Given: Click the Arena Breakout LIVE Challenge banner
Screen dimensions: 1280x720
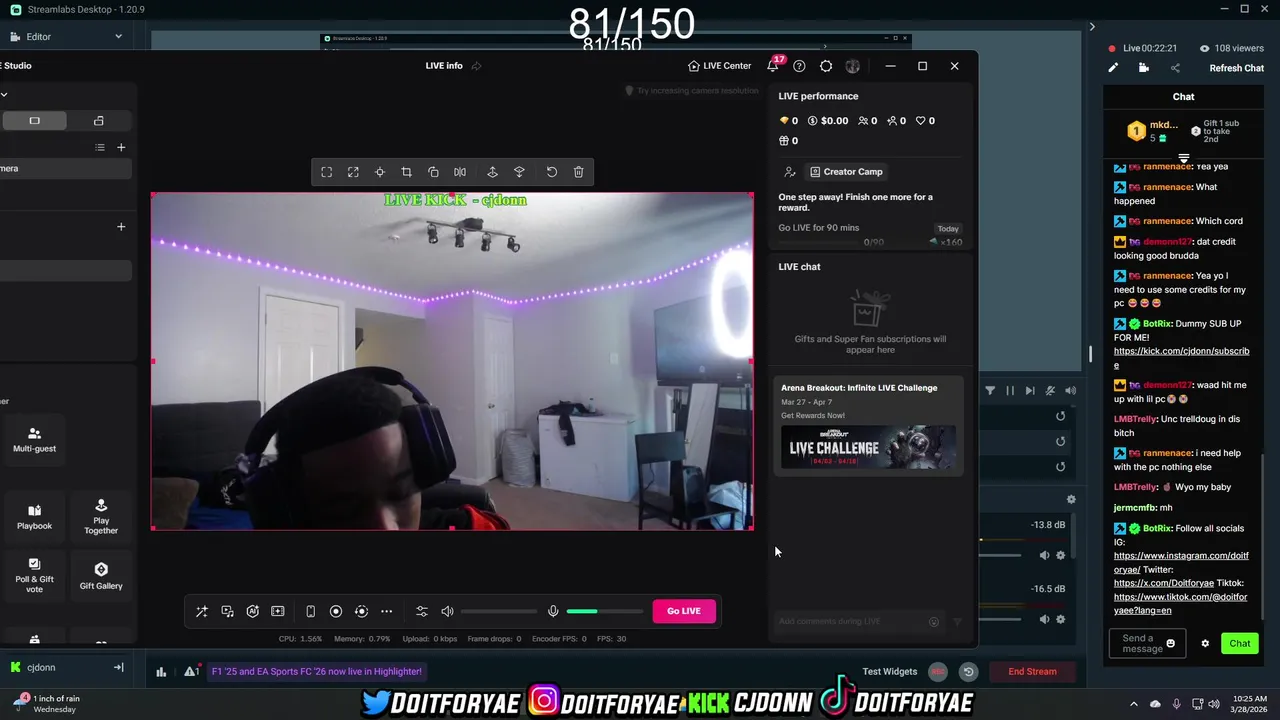Looking at the screenshot, I should coord(868,447).
